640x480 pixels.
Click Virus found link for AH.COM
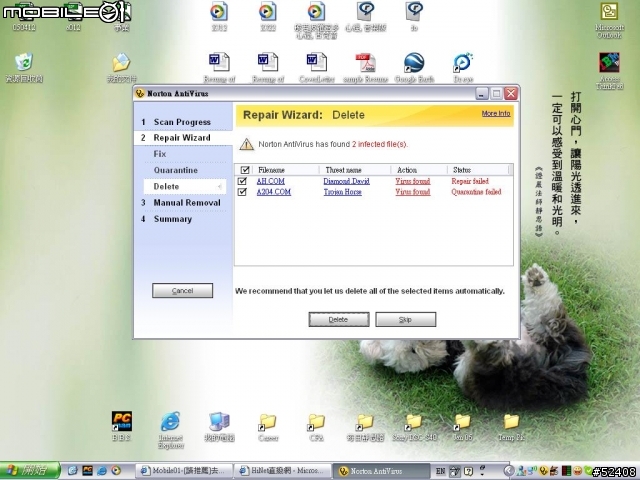click(x=413, y=181)
